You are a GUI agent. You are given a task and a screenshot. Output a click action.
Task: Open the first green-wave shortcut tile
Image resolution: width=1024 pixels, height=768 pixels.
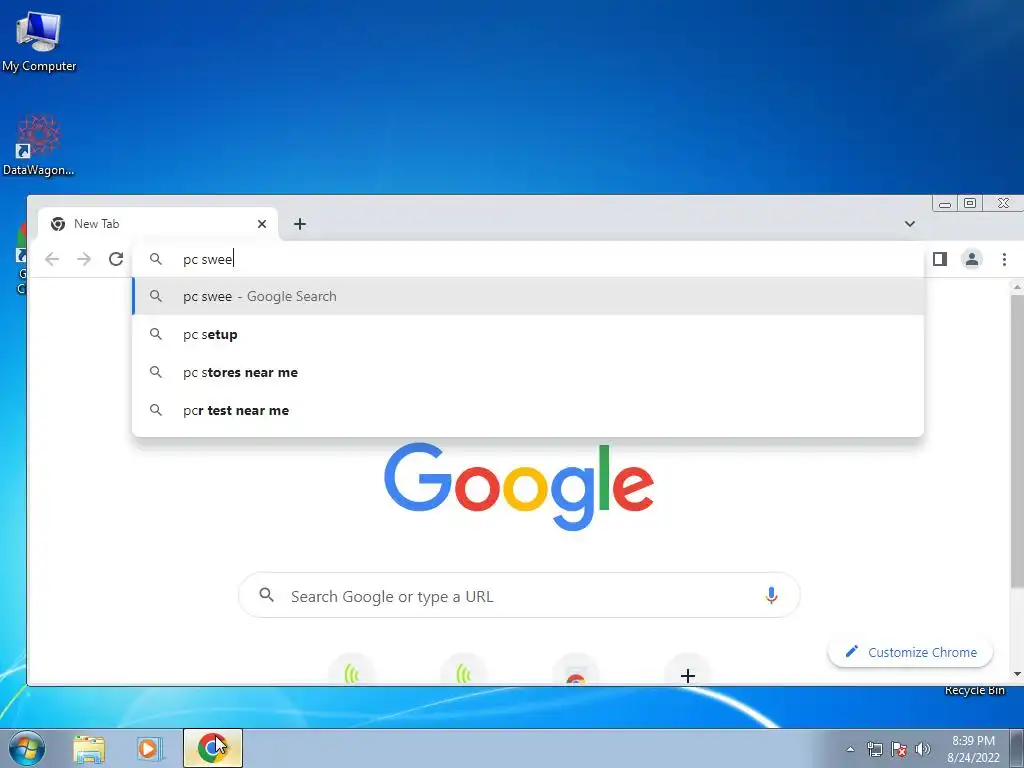(352, 671)
